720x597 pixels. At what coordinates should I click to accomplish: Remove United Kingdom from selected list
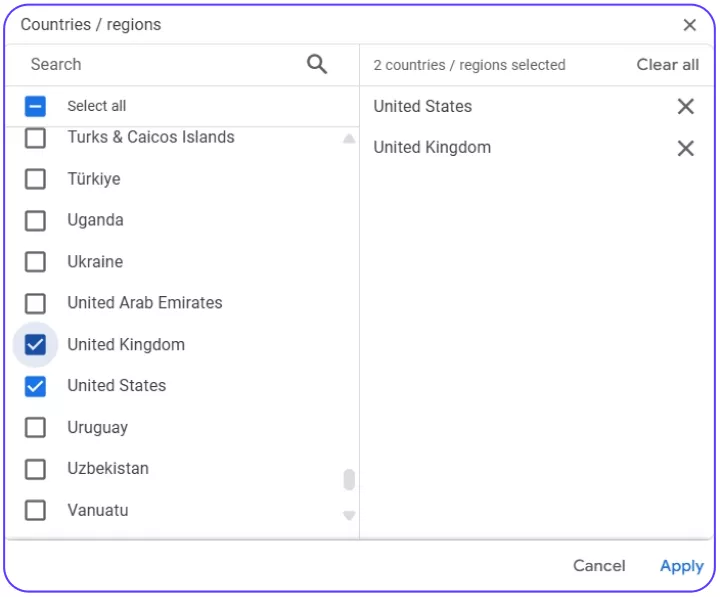(x=686, y=148)
